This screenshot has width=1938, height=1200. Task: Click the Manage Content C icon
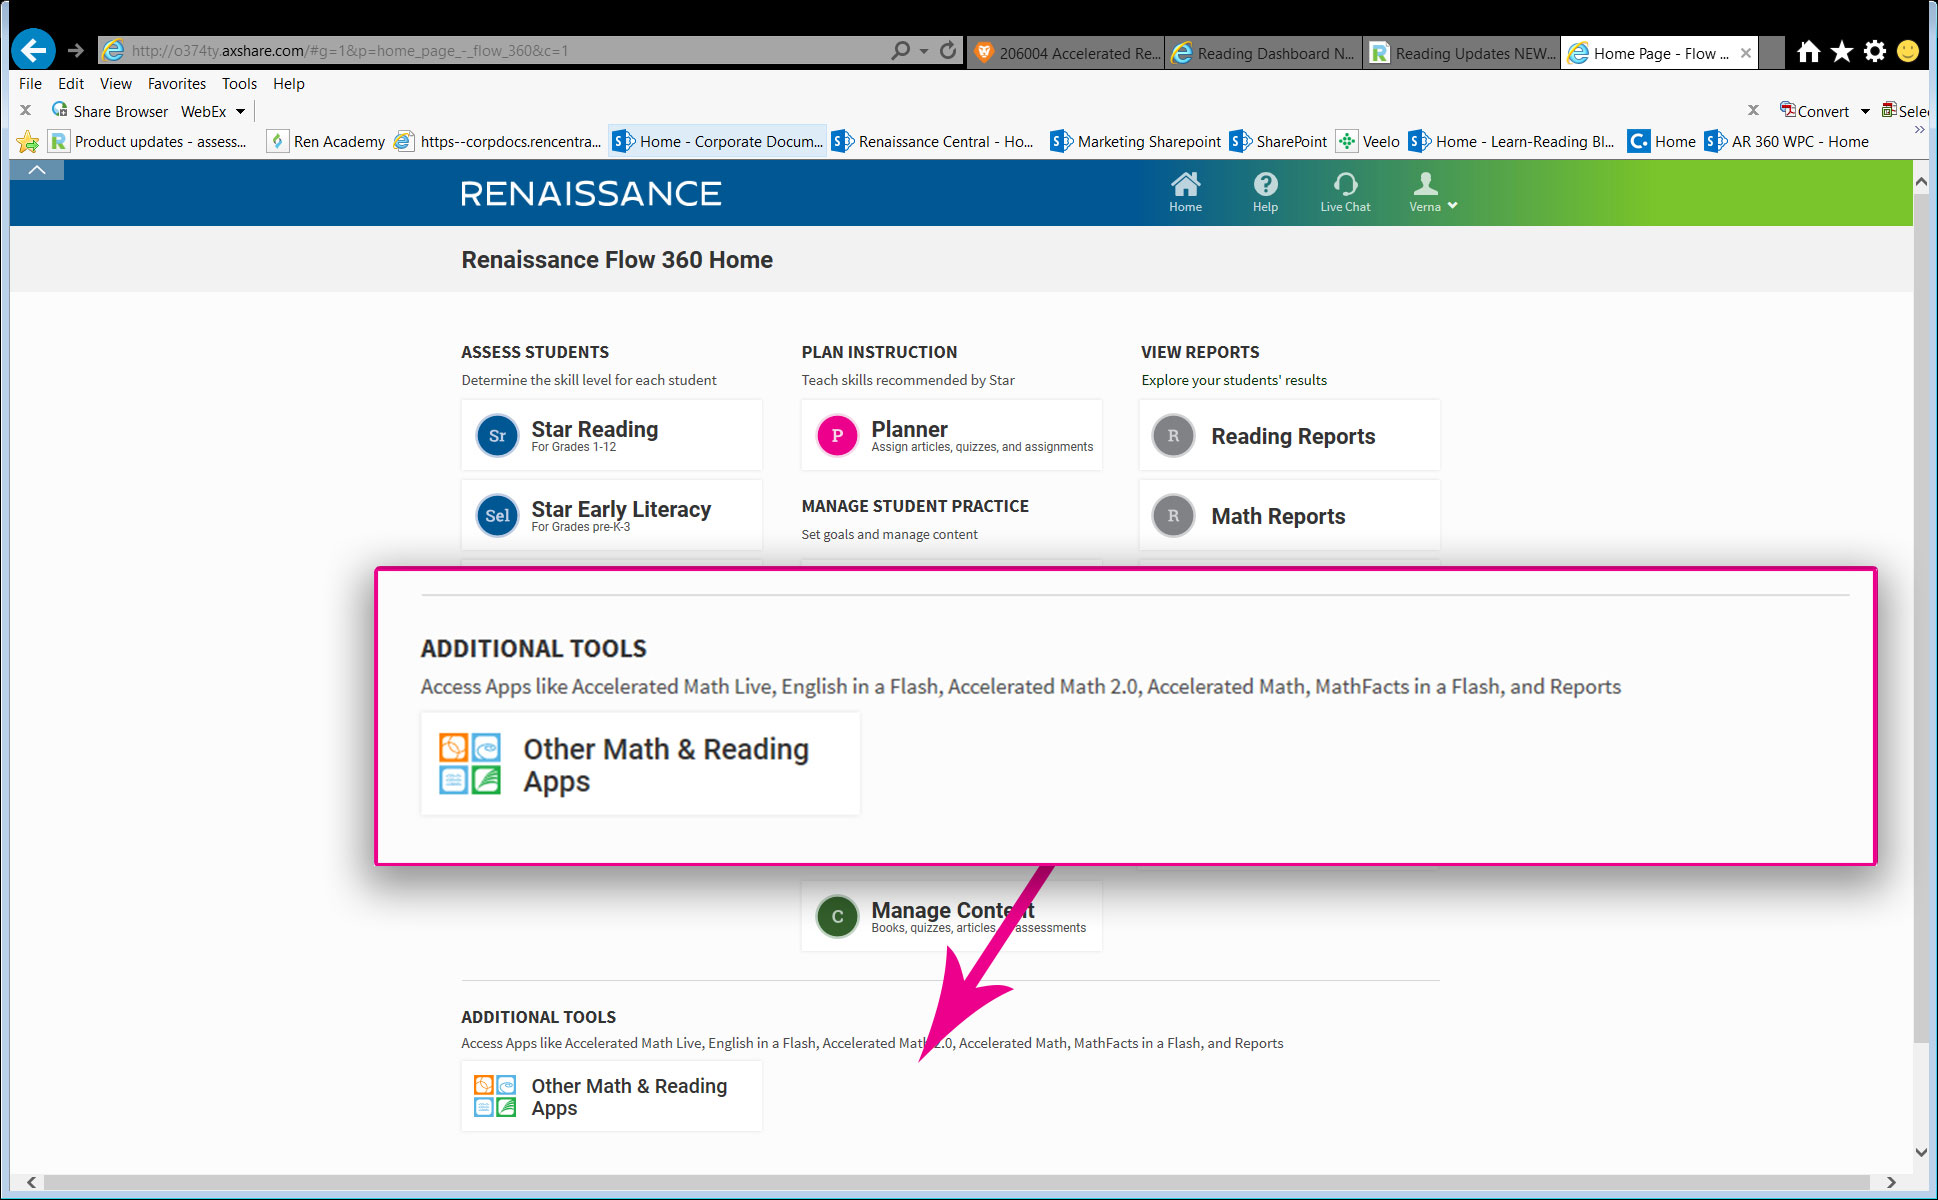837,916
